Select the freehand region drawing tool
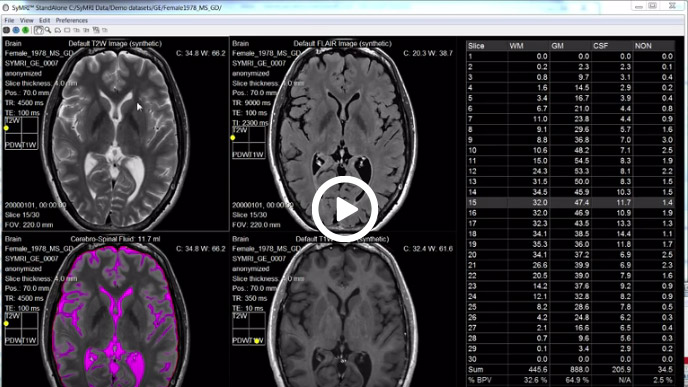The width and height of the screenshot is (688, 387). click(57, 30)
